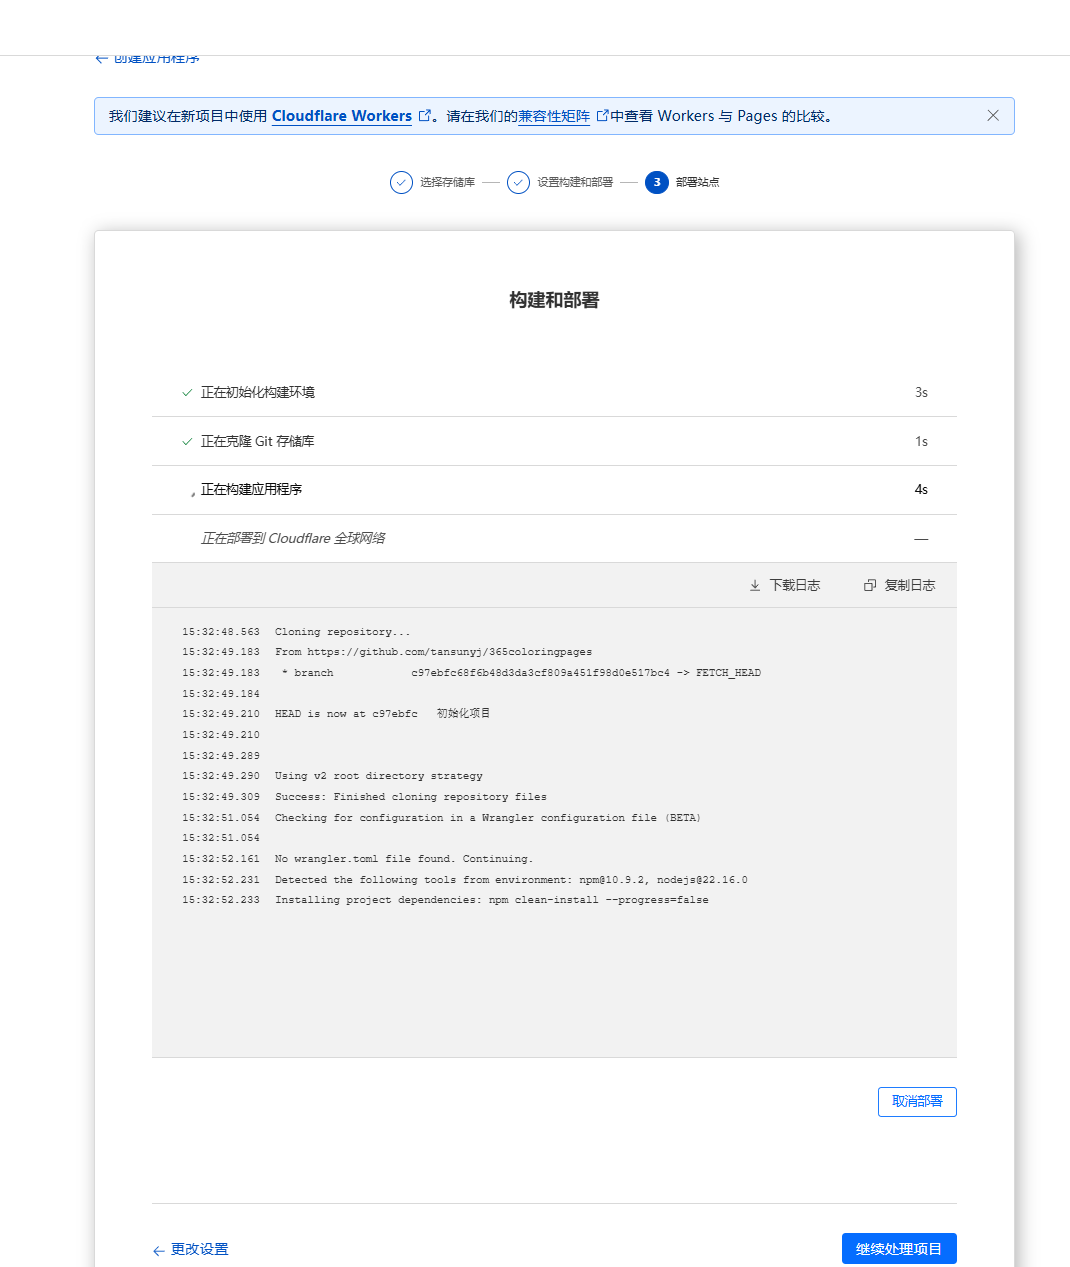The image size is (1070, 1267).
Task: Click the checkmark next to 正在初始化构建环境
Action: pos(187,392)
